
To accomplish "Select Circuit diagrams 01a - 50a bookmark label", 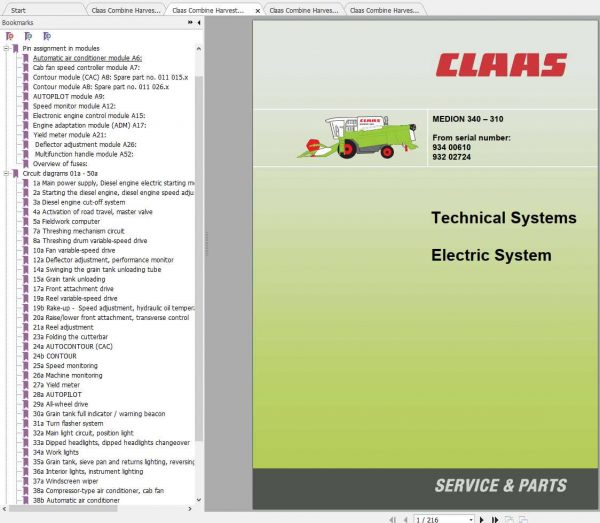I will (60, 173).
